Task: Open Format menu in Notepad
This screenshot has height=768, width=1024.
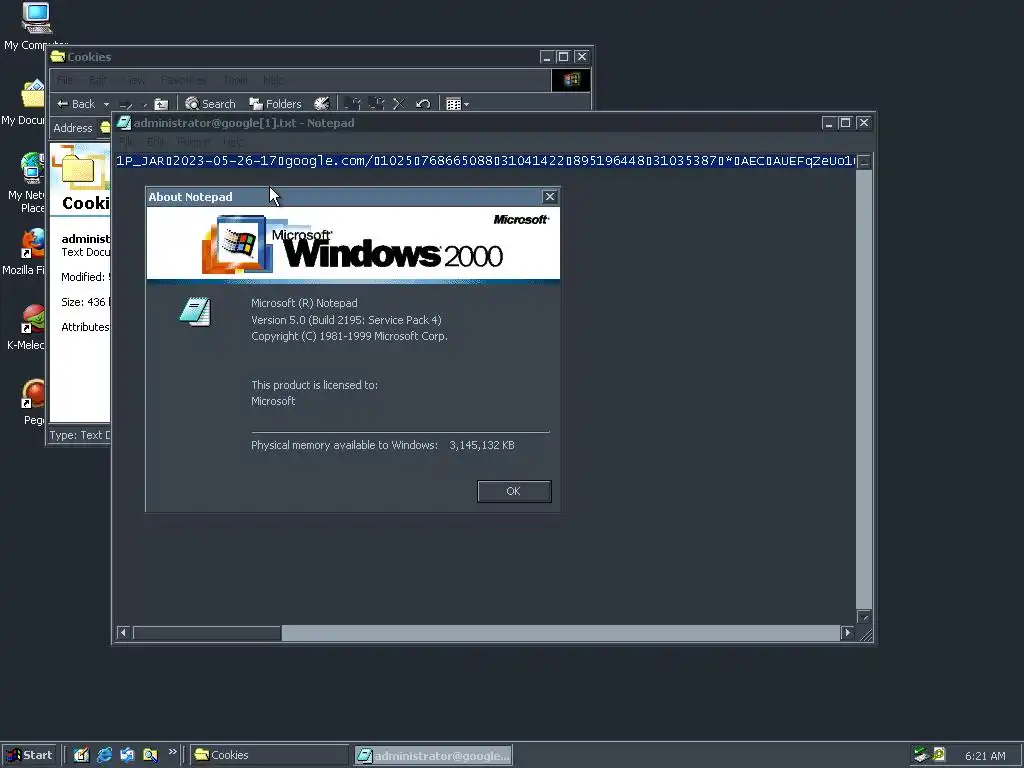Action: [193, 141]
